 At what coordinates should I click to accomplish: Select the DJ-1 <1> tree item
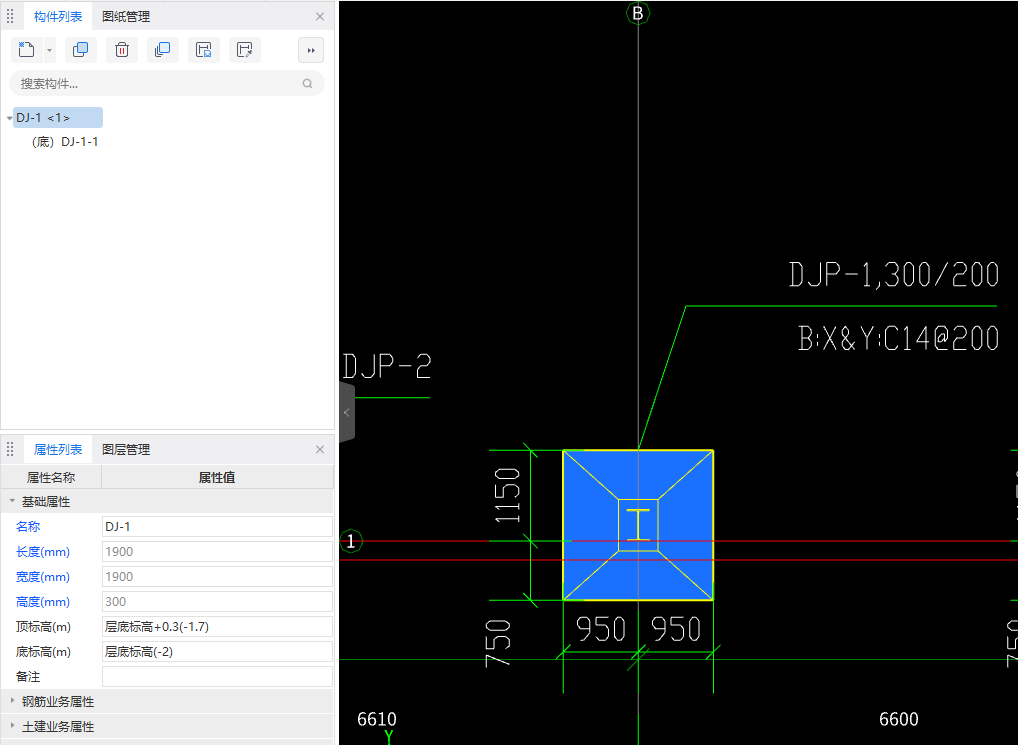[x=57, y=117]
